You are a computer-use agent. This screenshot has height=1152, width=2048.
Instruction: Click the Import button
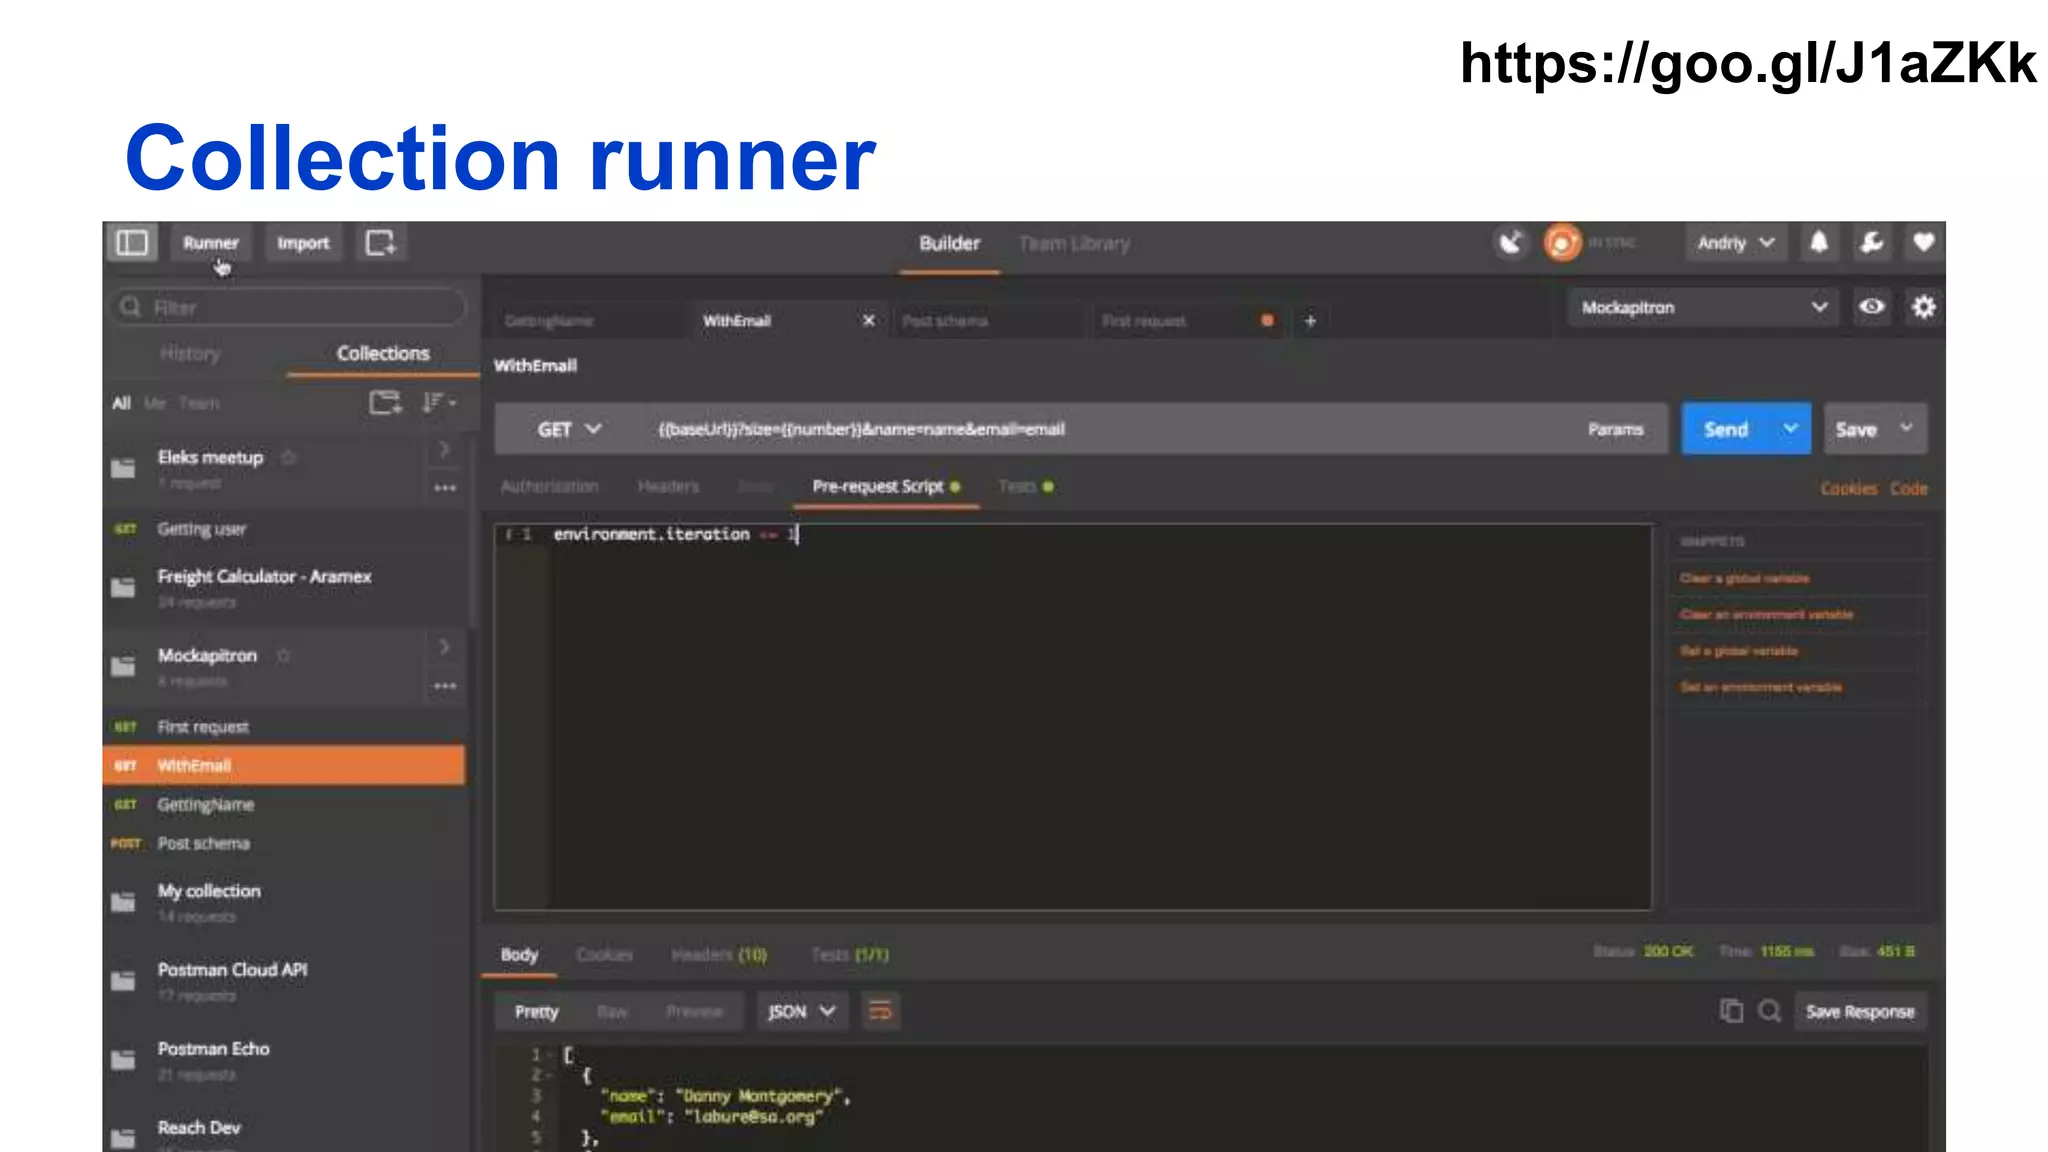(x=303, y=243)
